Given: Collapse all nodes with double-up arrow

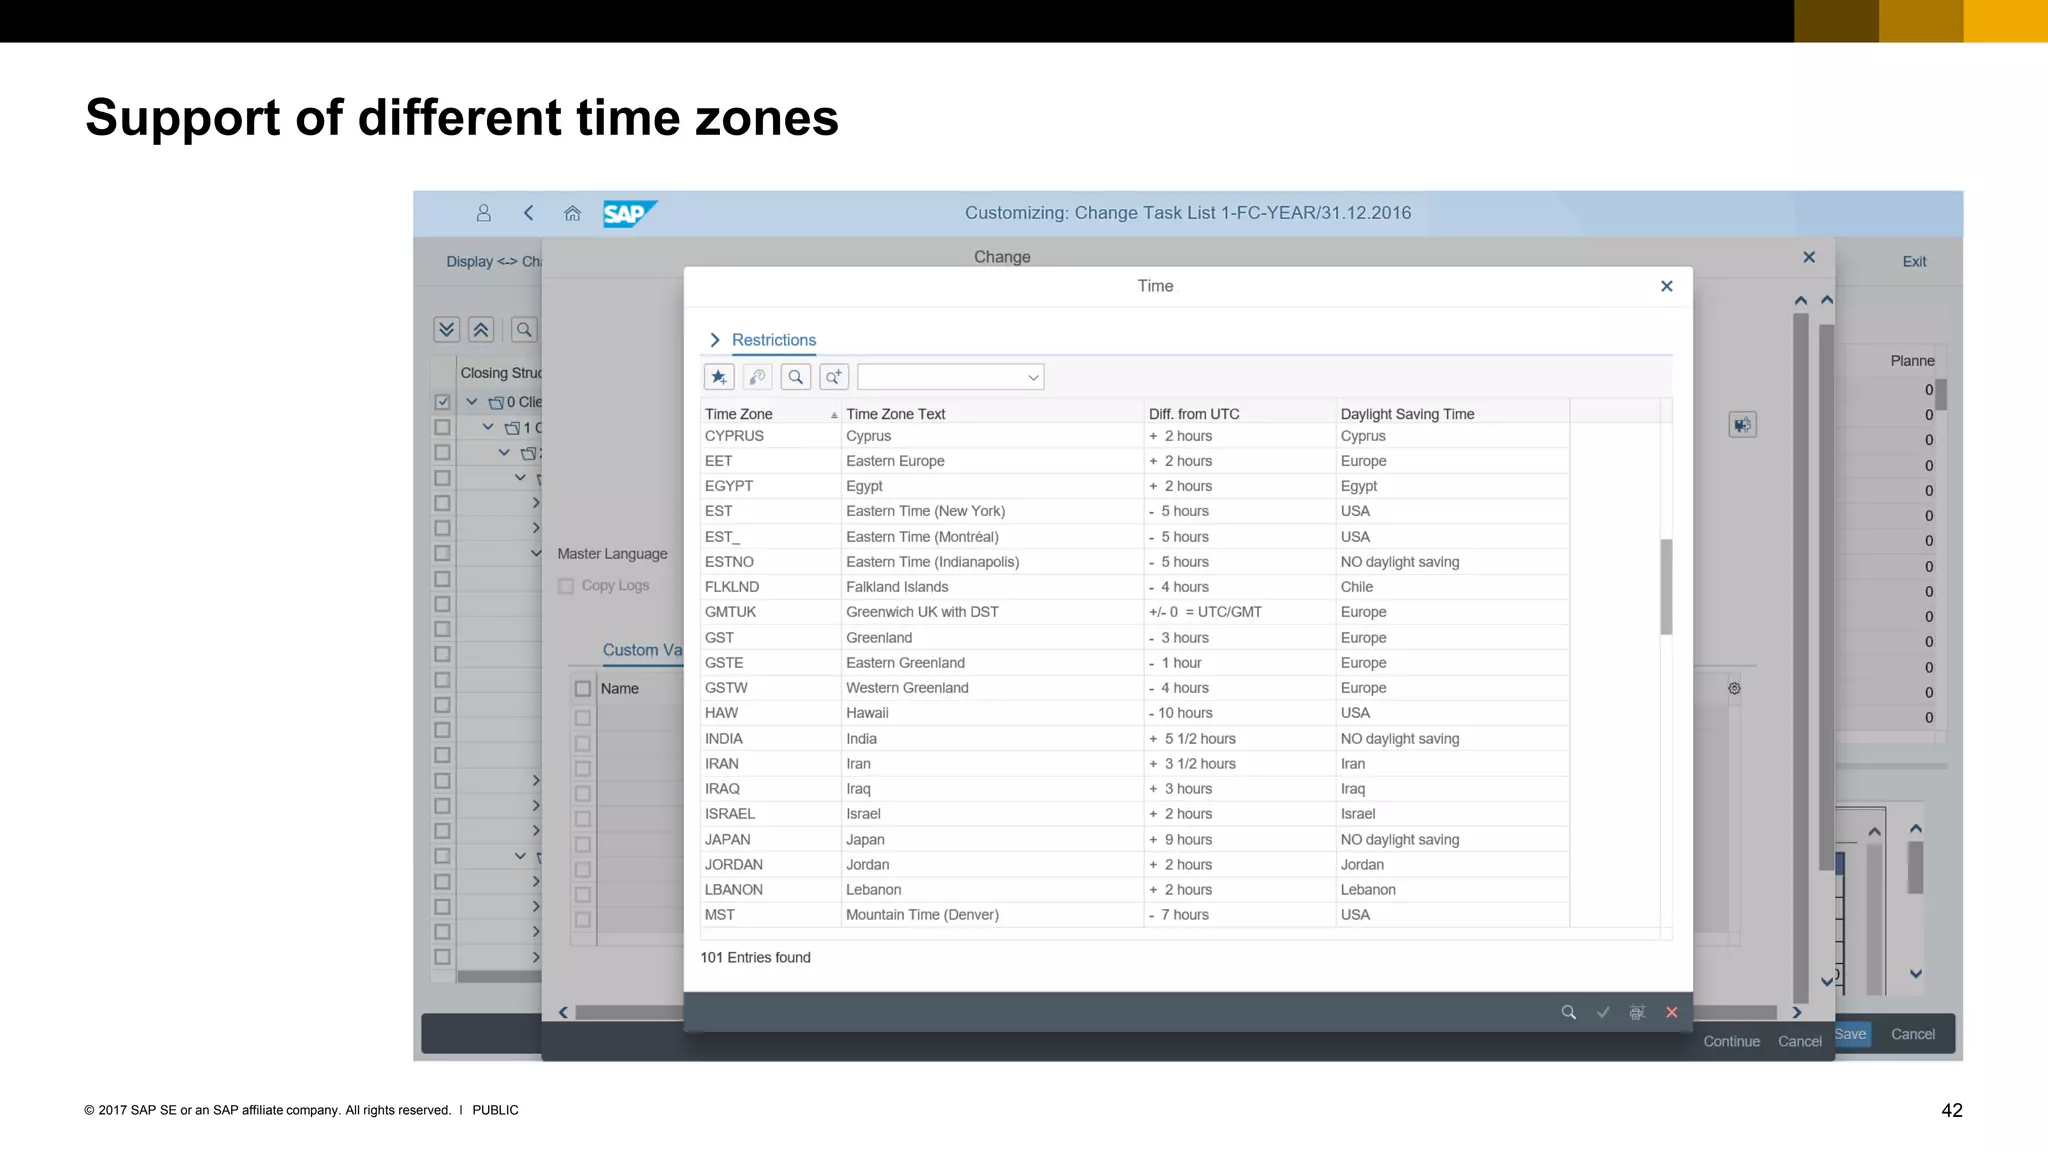Looking at the screenshot, I should (x=481, y=329).
